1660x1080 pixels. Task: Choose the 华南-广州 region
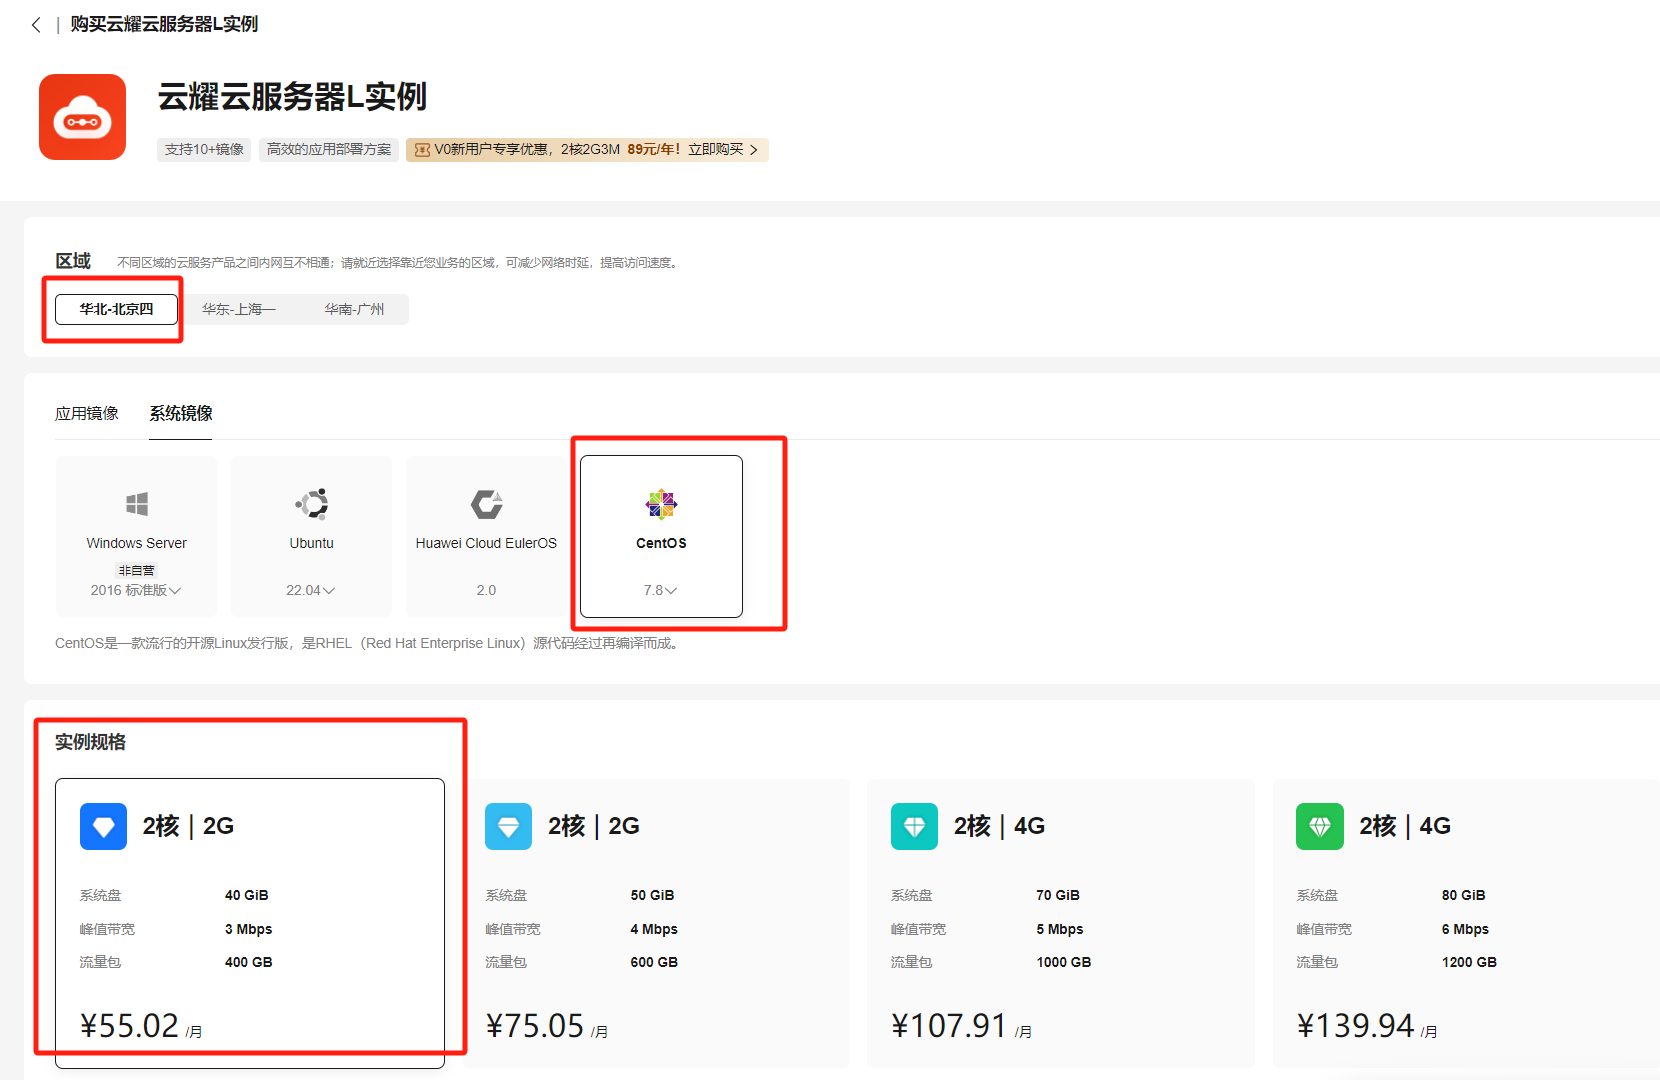354,309
